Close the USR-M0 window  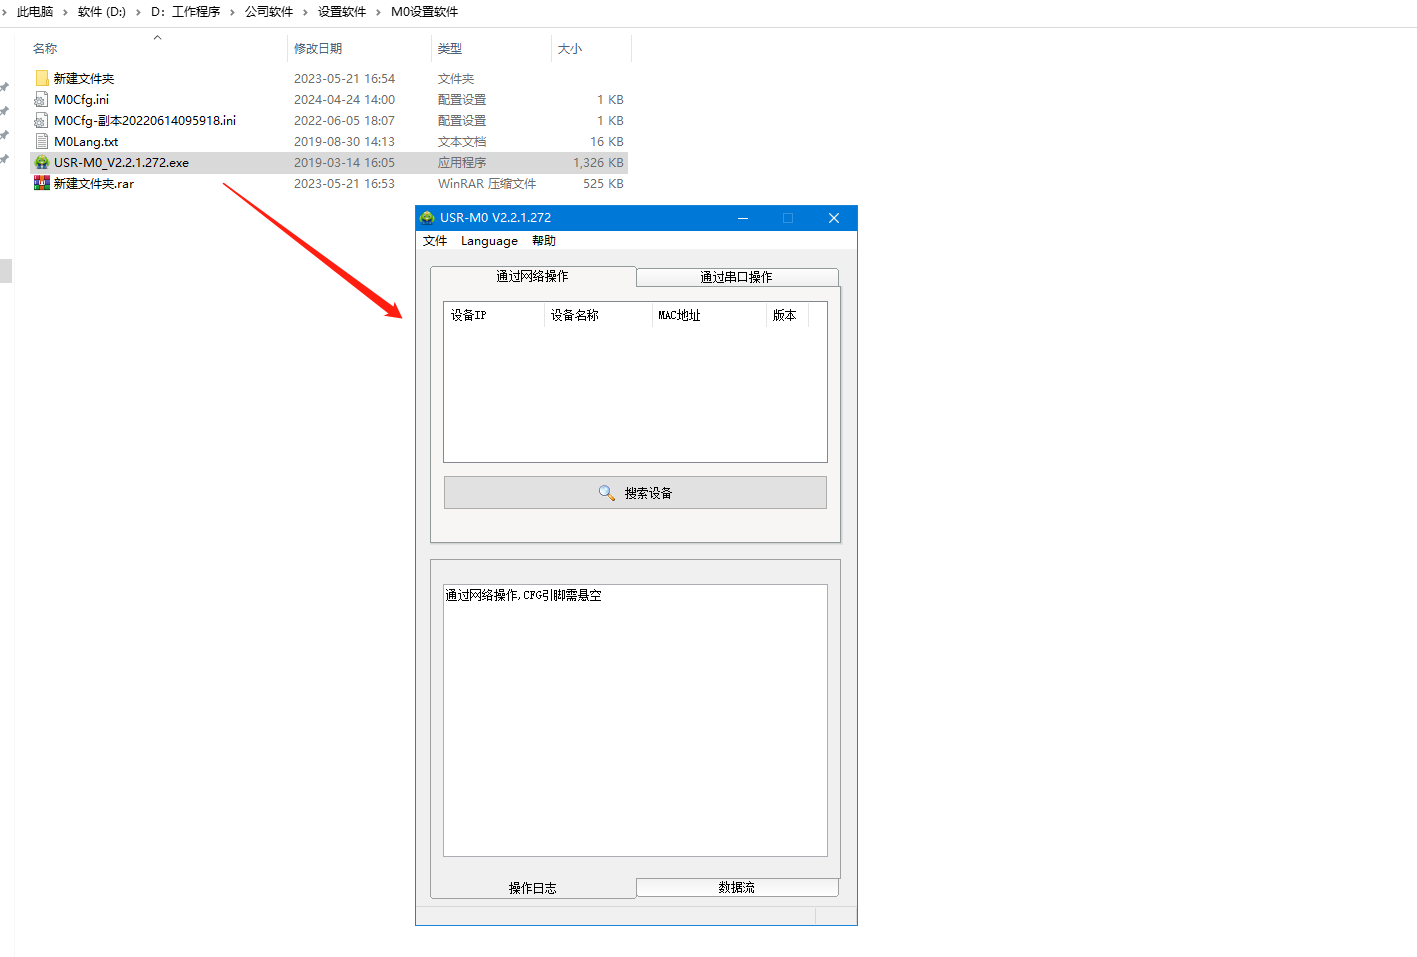(834, 218)
